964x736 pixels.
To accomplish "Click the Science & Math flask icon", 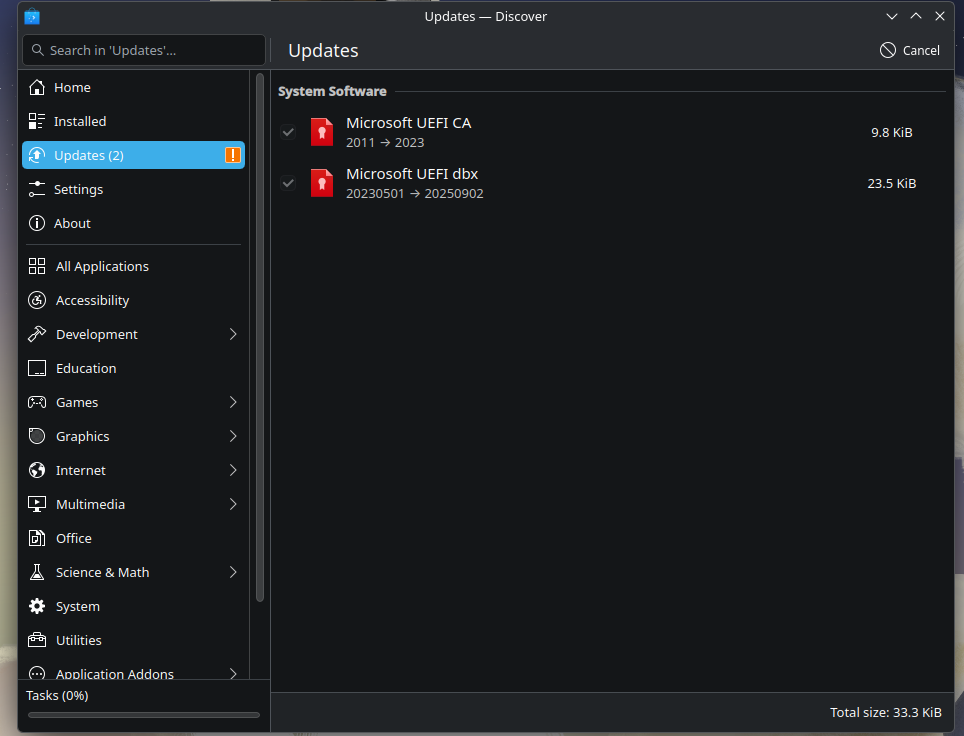I will pos(37,572).
